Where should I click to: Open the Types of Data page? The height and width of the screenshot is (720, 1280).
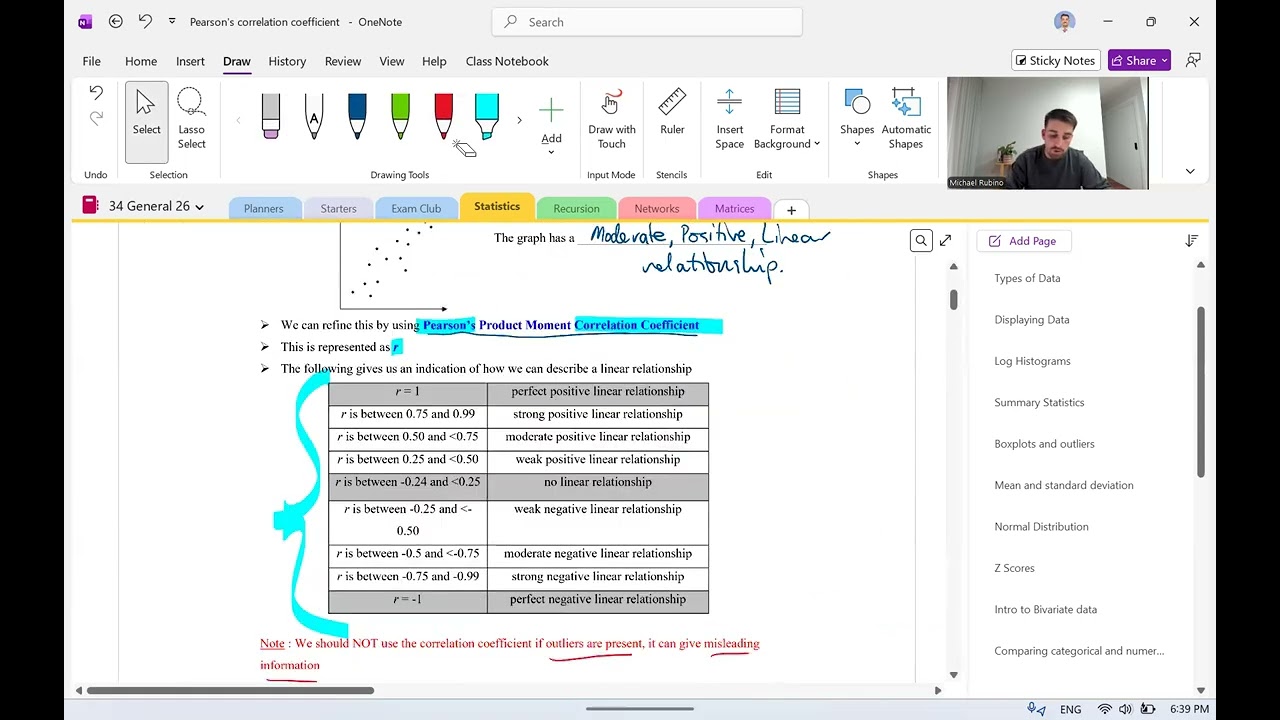(x=1027, y=278)
